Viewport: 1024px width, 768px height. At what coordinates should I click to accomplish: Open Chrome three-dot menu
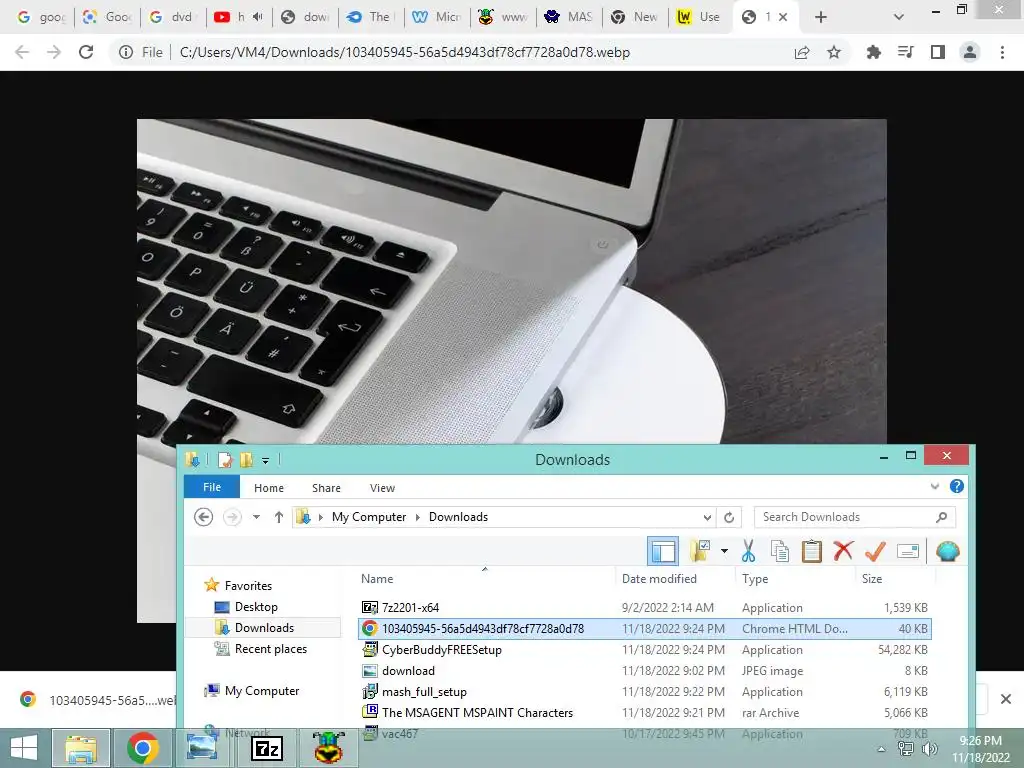click(1002, 52)
